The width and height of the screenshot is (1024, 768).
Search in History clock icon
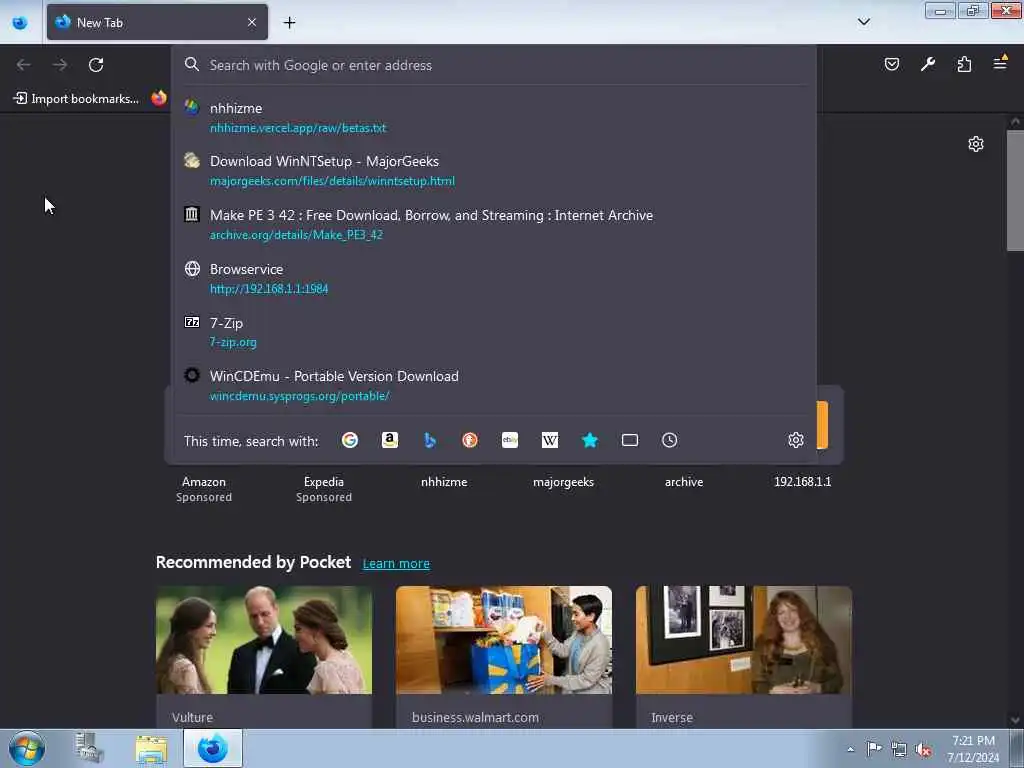669,440
